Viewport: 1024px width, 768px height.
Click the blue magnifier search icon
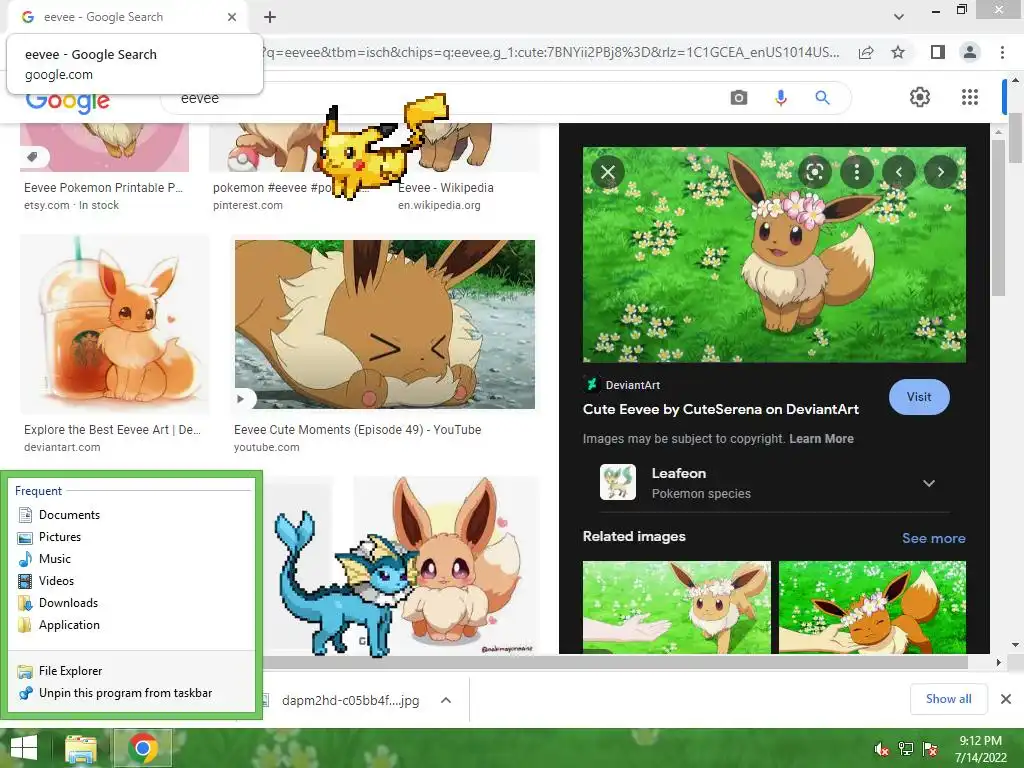coord(822,98)
